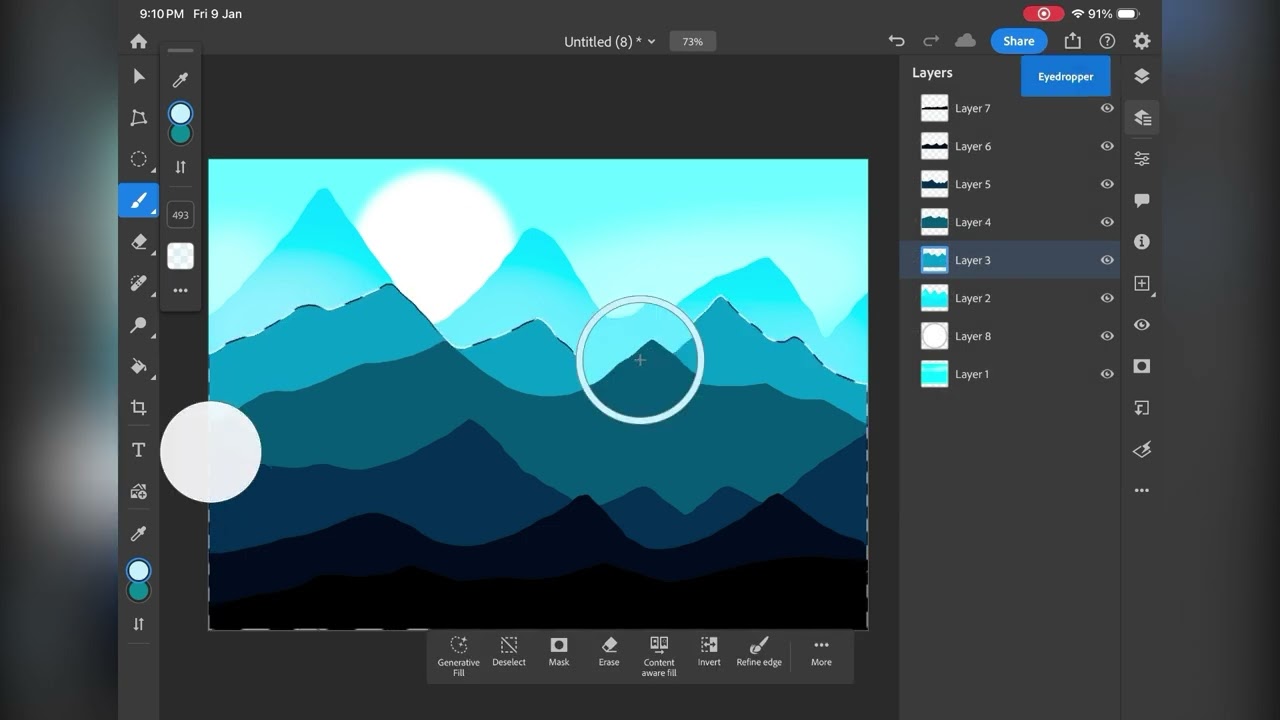Add a new layer

click(x=1142, y=284)
